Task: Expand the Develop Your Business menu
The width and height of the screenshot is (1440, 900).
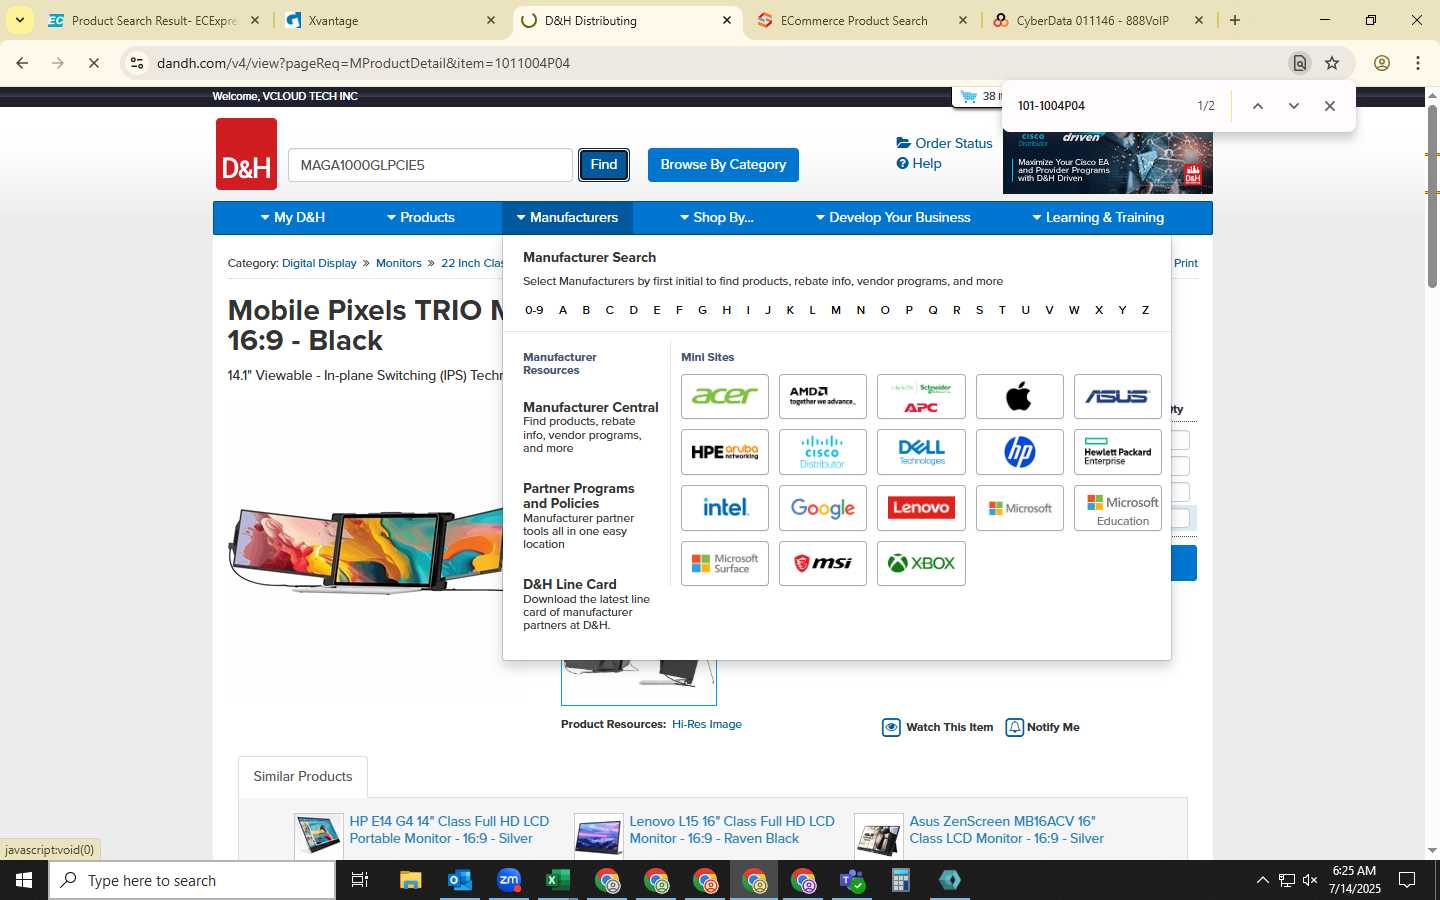Action: [893, 217]
